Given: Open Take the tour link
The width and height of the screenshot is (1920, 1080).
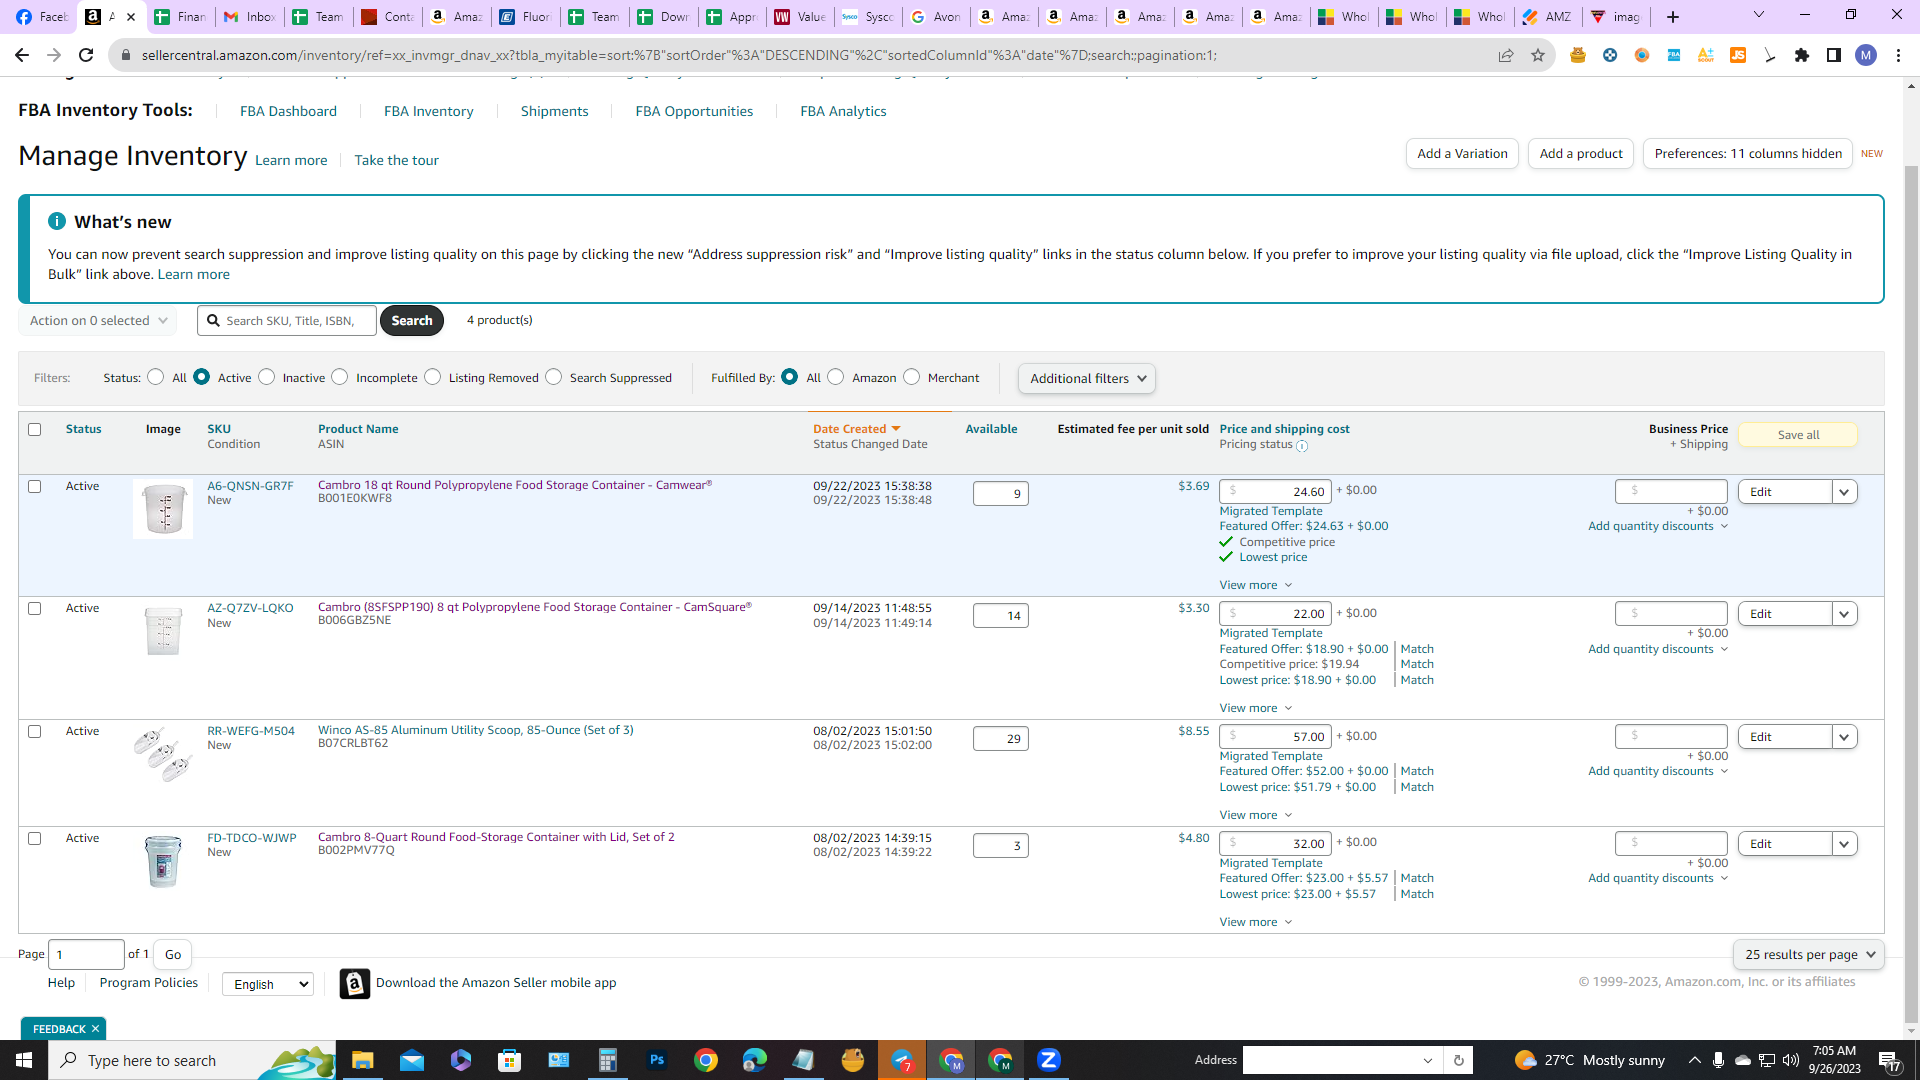Looking at the screenshot, I should tap(396, 160).
